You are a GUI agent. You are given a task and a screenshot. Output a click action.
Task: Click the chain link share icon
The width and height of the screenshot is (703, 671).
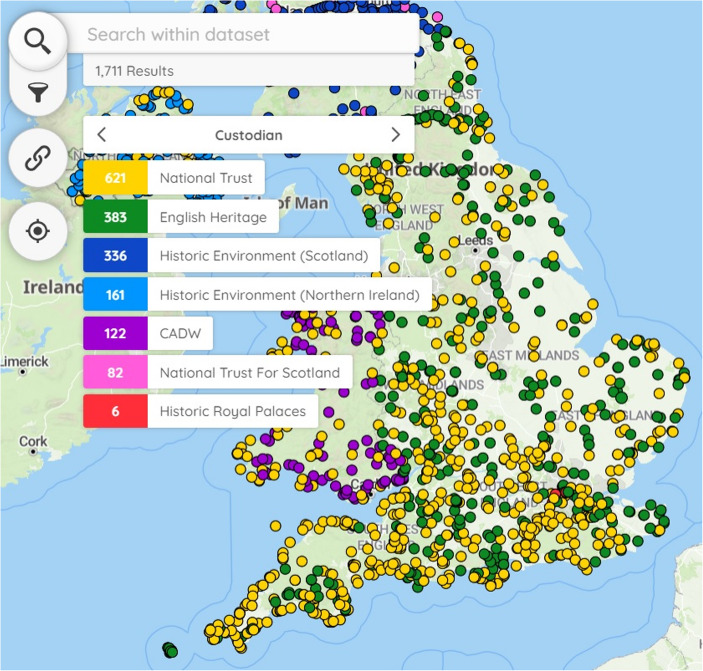tap(38, 158)
